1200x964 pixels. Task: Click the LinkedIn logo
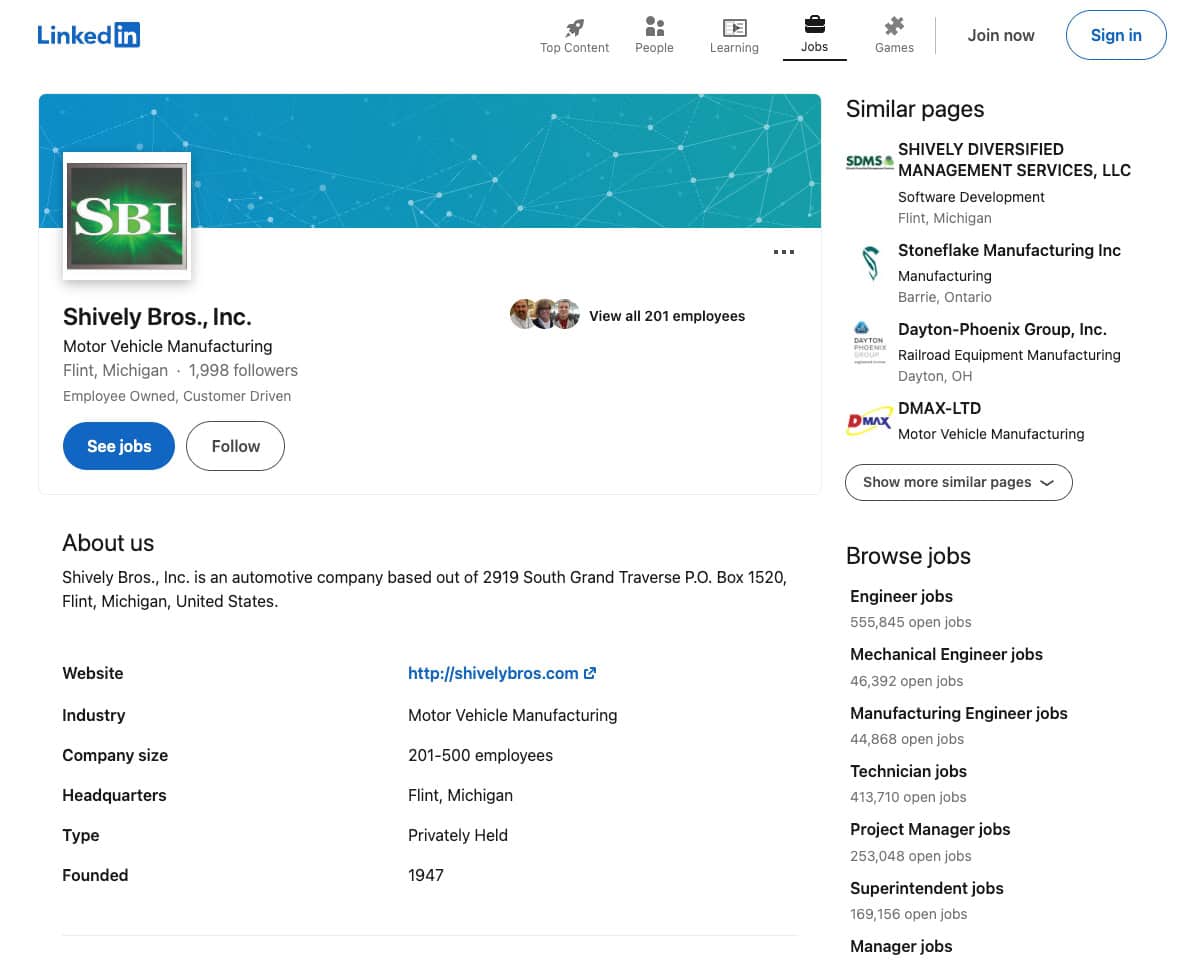pos(88,35)
